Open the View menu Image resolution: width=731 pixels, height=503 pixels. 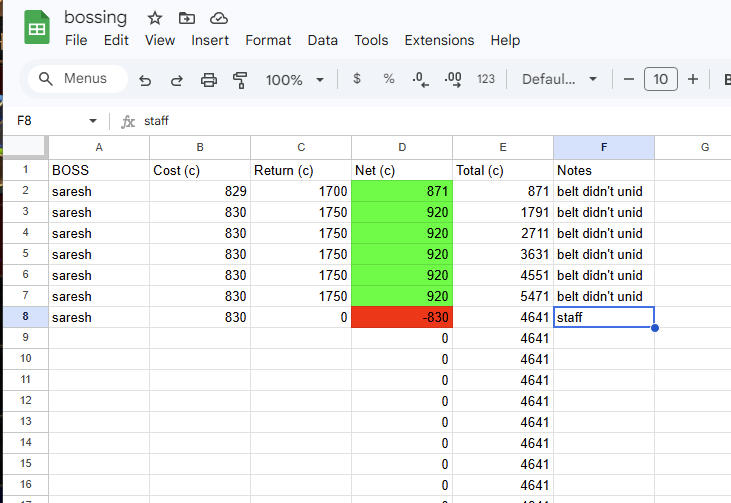(160, 40)
